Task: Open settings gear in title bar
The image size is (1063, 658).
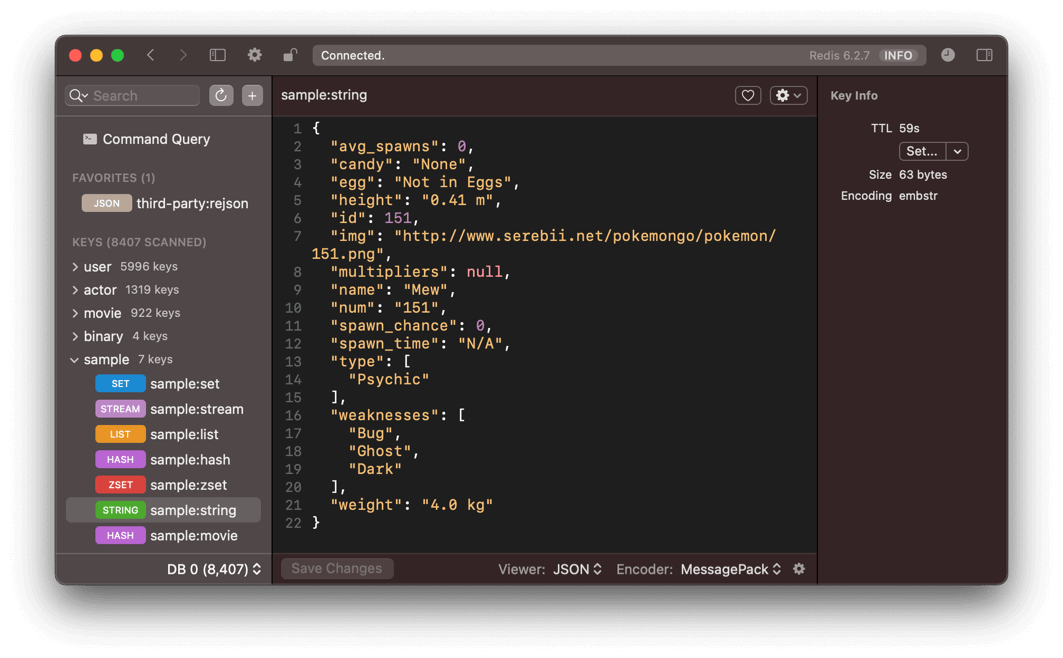Action: (x=254, y=55)
